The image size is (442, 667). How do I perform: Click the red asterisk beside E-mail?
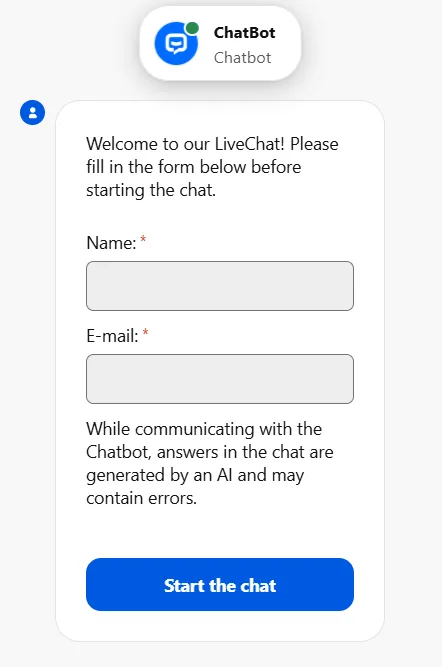tap(145, 332)
